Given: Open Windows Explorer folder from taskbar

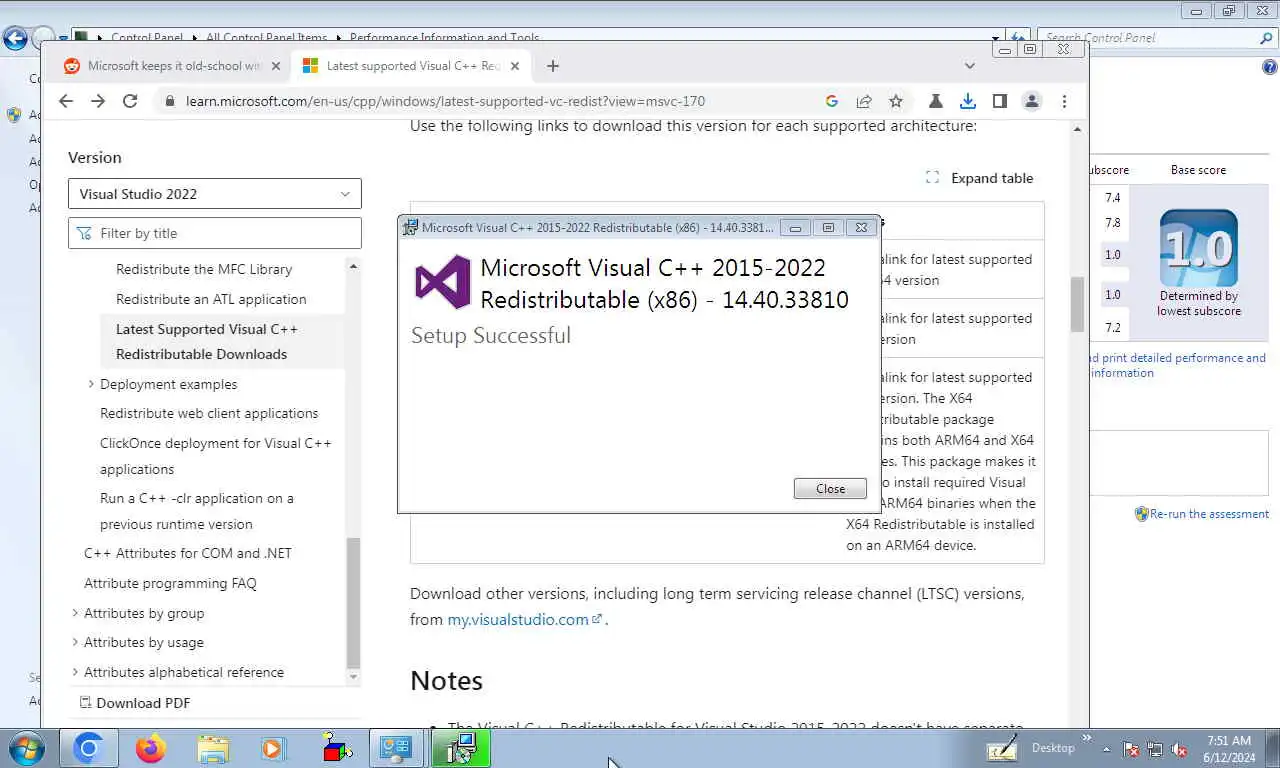Looking at the screenshot, I should tap(212, 748).
